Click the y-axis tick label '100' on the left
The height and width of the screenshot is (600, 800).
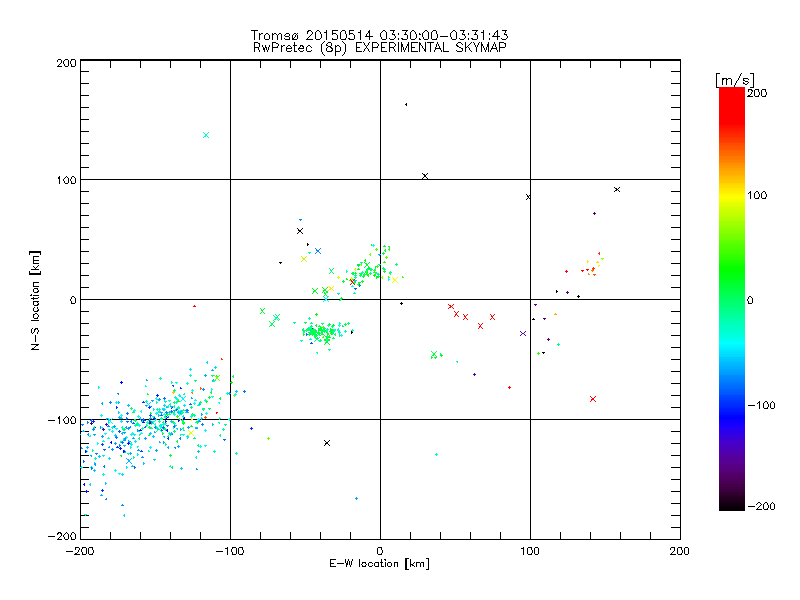[66, 180]
